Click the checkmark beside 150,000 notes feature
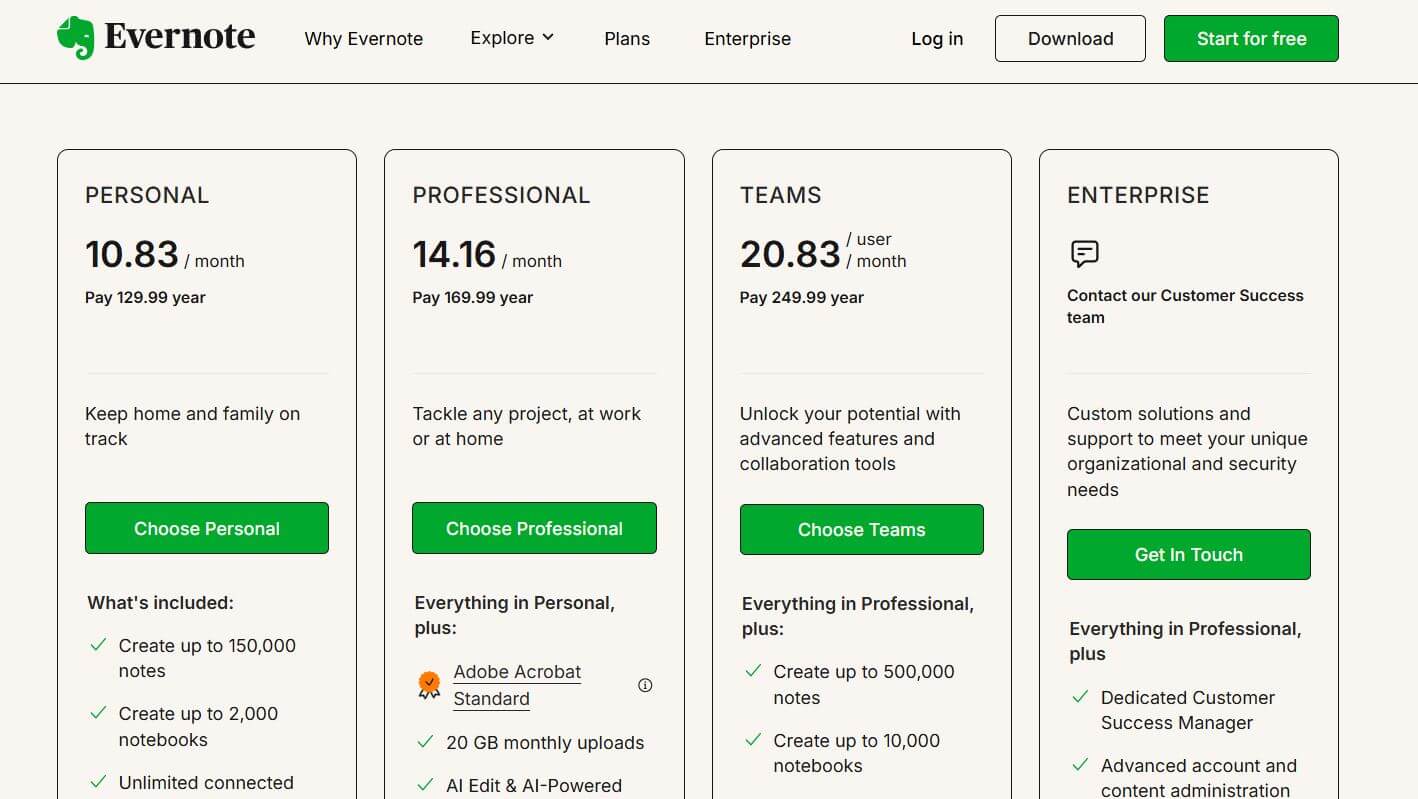Screen dimensions: 1418x799 96,645
